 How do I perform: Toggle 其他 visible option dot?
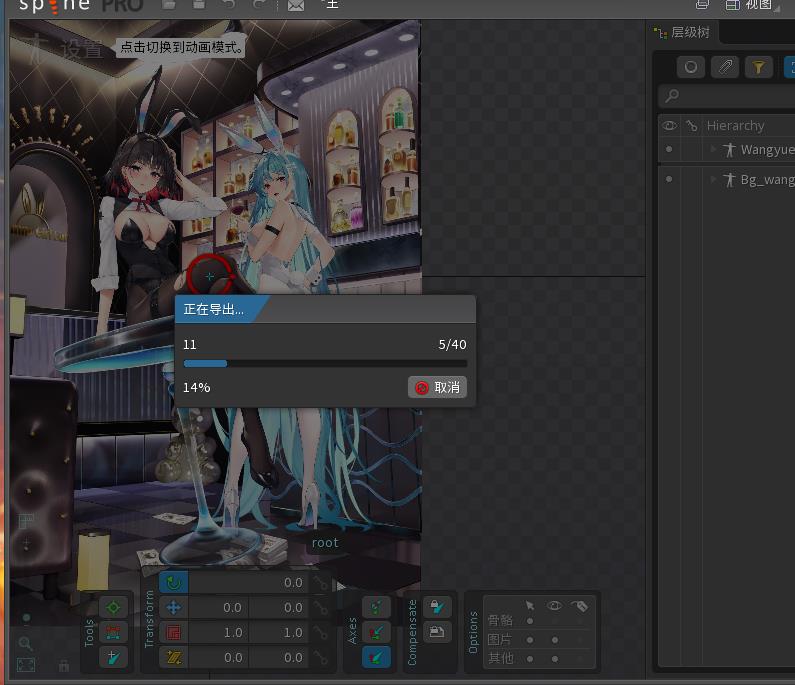coord(555,659)
